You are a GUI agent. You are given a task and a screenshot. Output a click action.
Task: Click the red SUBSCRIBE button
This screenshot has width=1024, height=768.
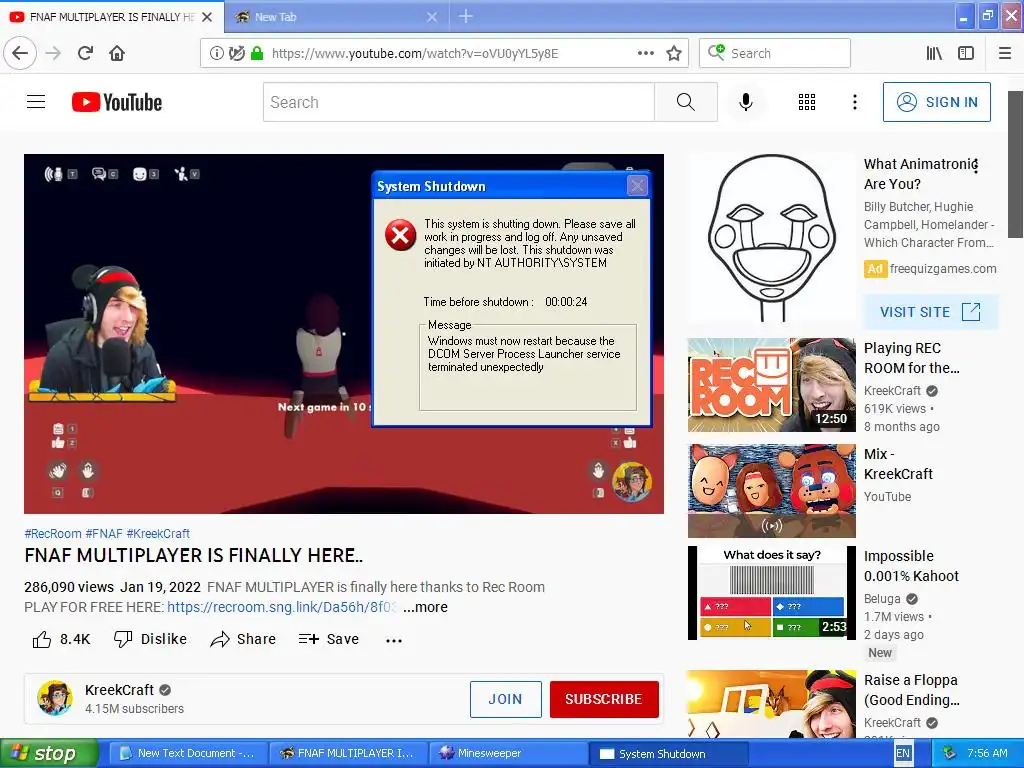[x=604, y=699]
